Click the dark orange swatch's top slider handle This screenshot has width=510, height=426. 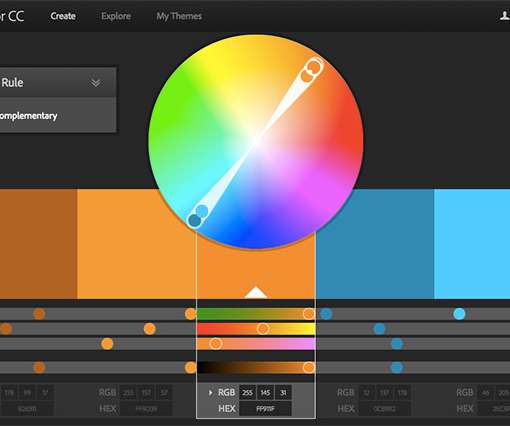coord(39,314)
